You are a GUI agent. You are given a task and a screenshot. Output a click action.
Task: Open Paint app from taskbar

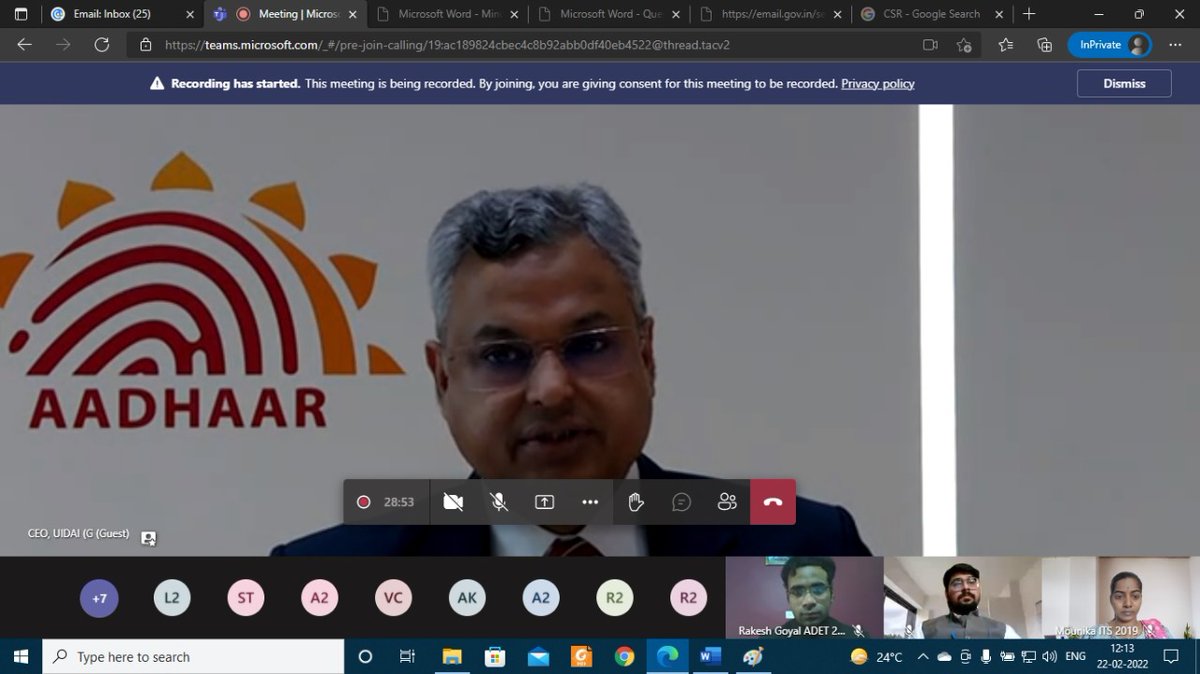(753, 657)
